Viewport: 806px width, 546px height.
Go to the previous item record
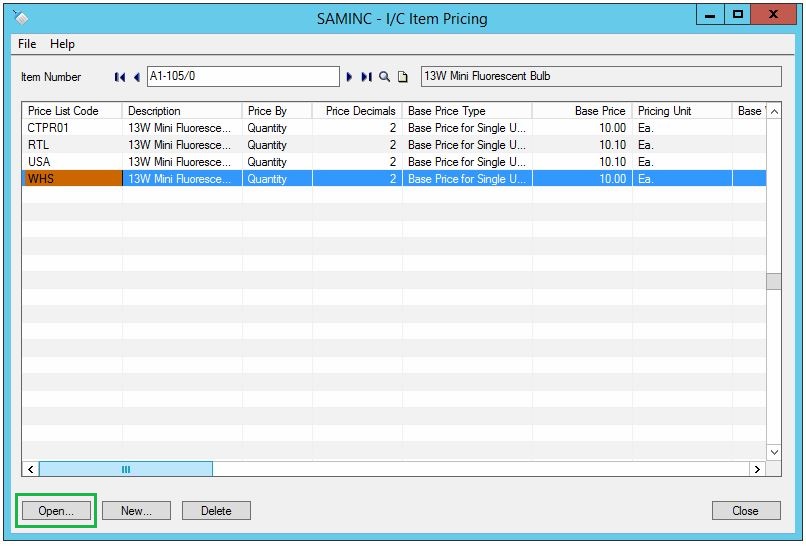[x=136, y=77]
